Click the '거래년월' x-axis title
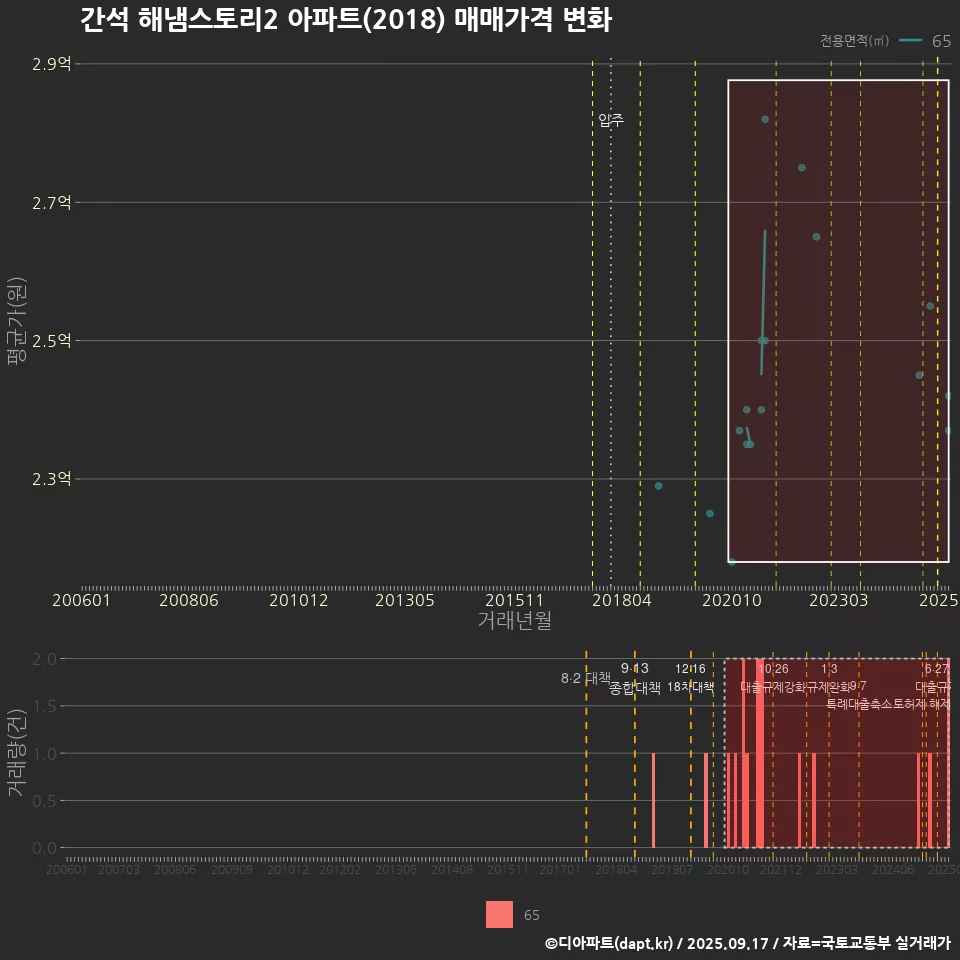The width and height of the screenshot is (960, 960). (x=514, y=620)
